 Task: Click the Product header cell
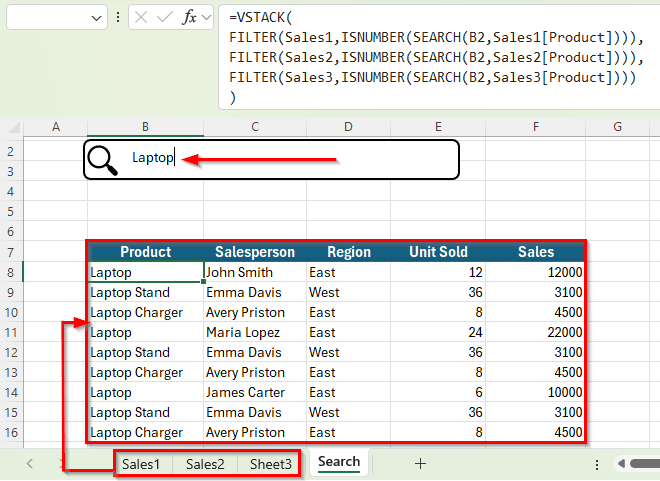pos(146,252)
